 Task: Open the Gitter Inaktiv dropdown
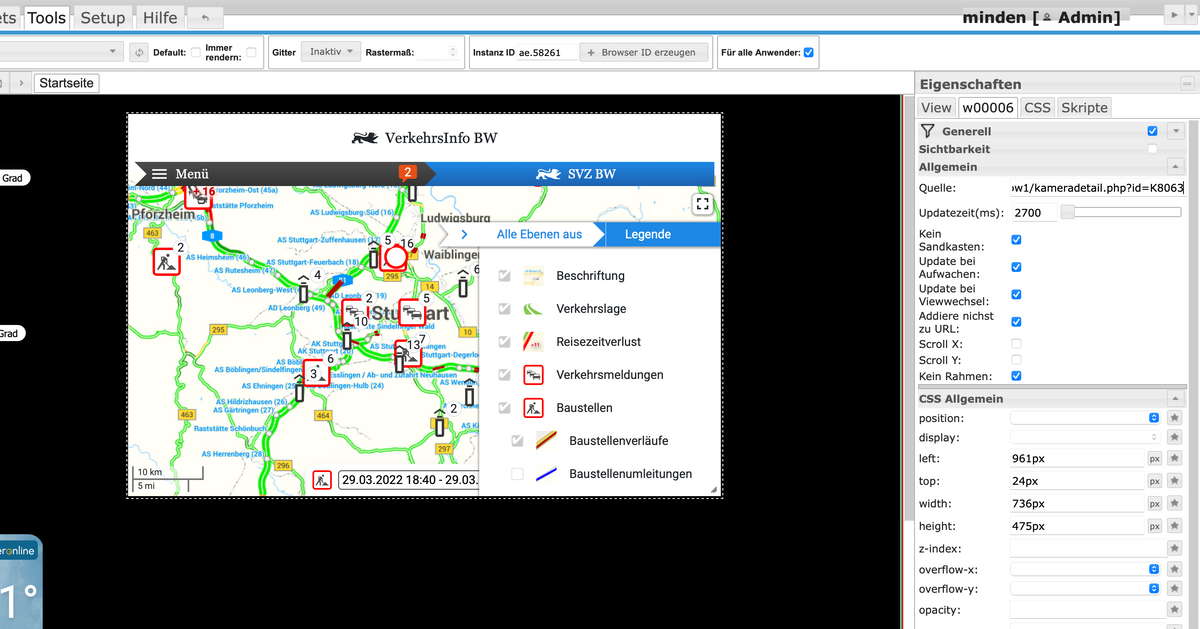click(x=333, y=52)
